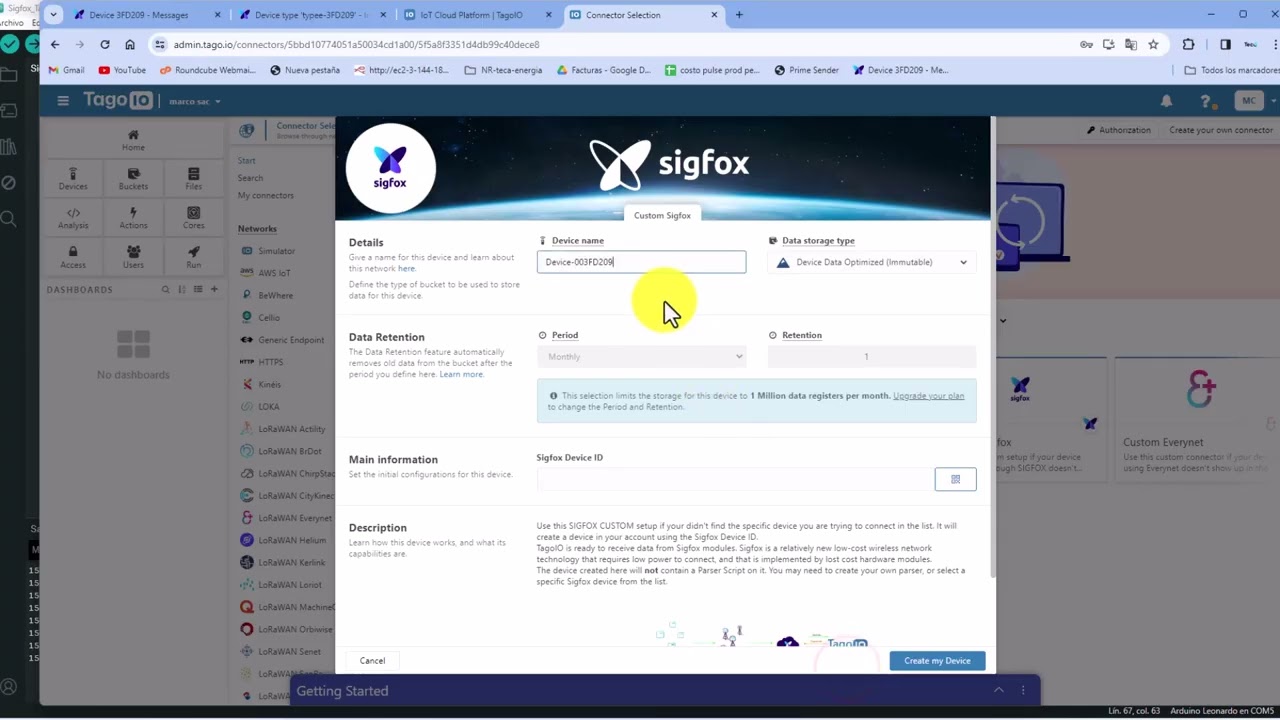Add a new dashboard with plus icon

pos(214,289)
